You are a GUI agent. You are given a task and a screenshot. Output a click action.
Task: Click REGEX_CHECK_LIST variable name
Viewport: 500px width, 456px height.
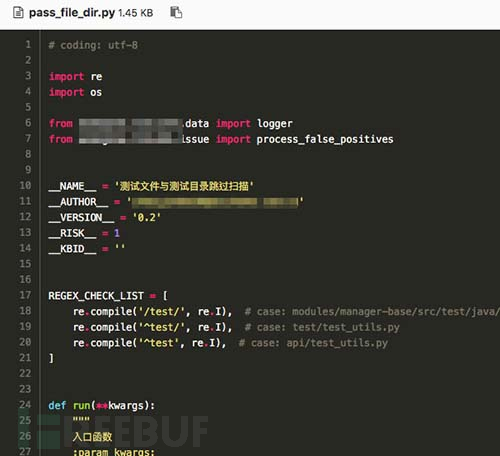point(96,296)
